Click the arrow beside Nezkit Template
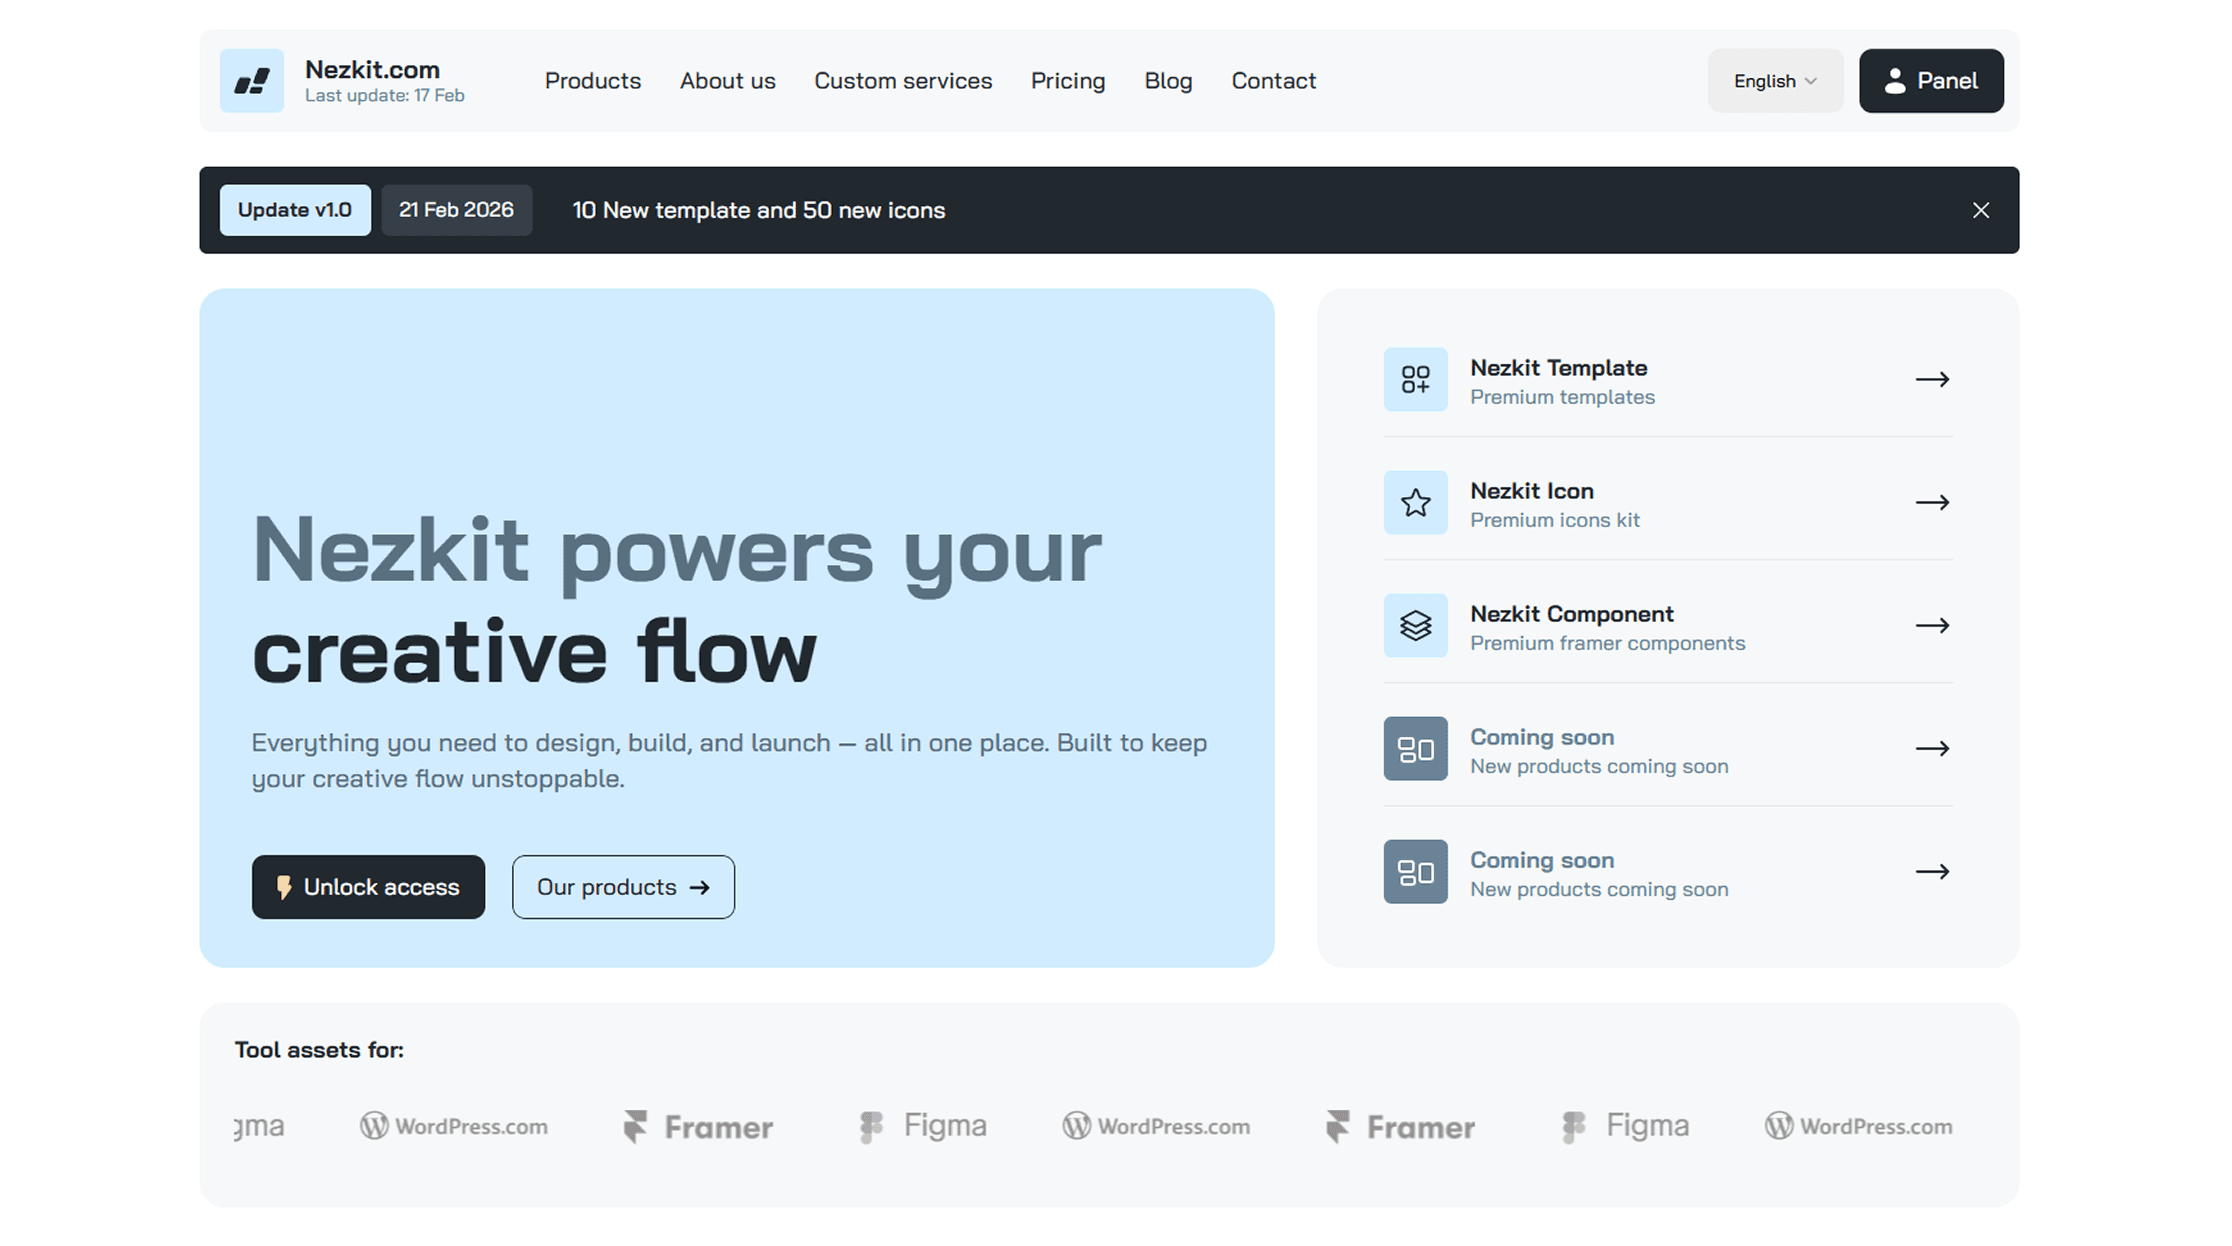 (1932, 379)
